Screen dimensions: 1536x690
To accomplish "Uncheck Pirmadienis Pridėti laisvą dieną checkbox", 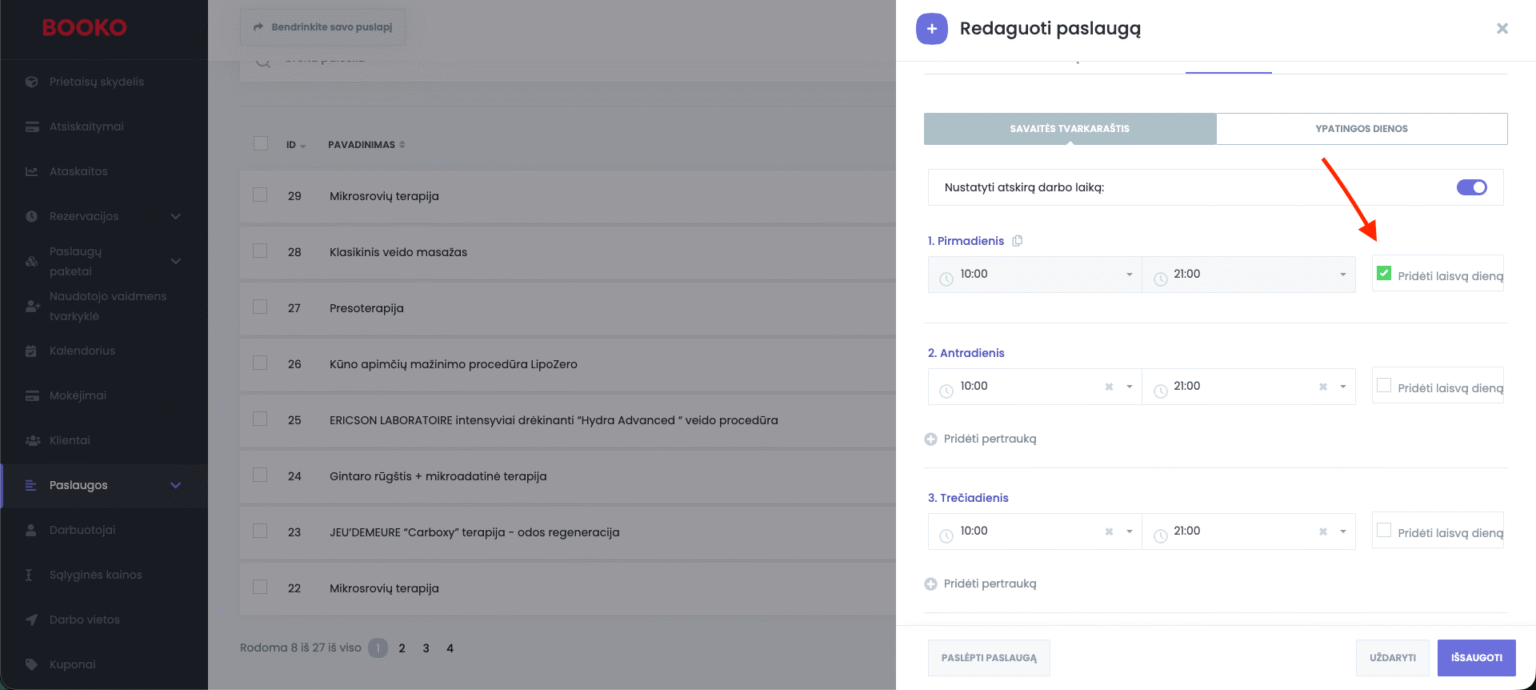I will click(x=1384, y=273).
